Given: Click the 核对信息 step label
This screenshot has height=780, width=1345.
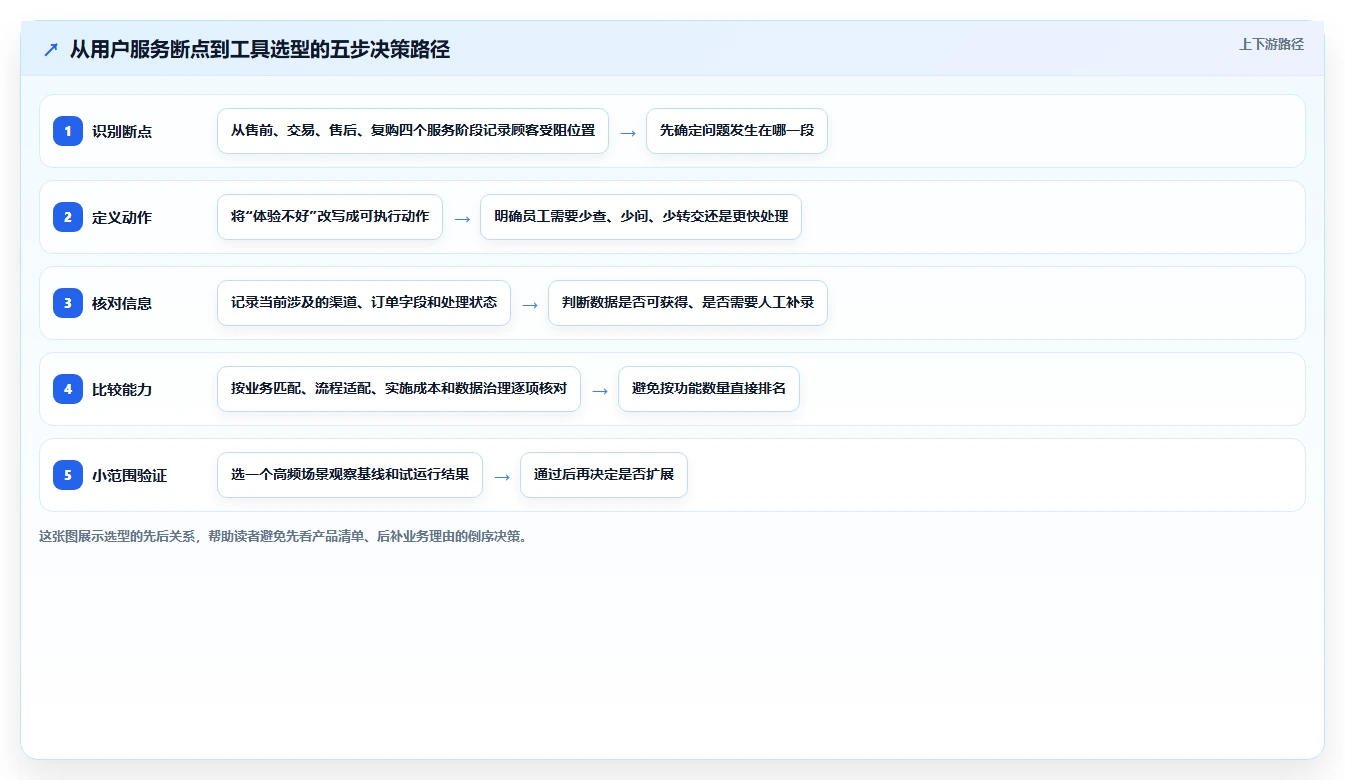Looking at the screenshot, I should [x=122, y=303].
